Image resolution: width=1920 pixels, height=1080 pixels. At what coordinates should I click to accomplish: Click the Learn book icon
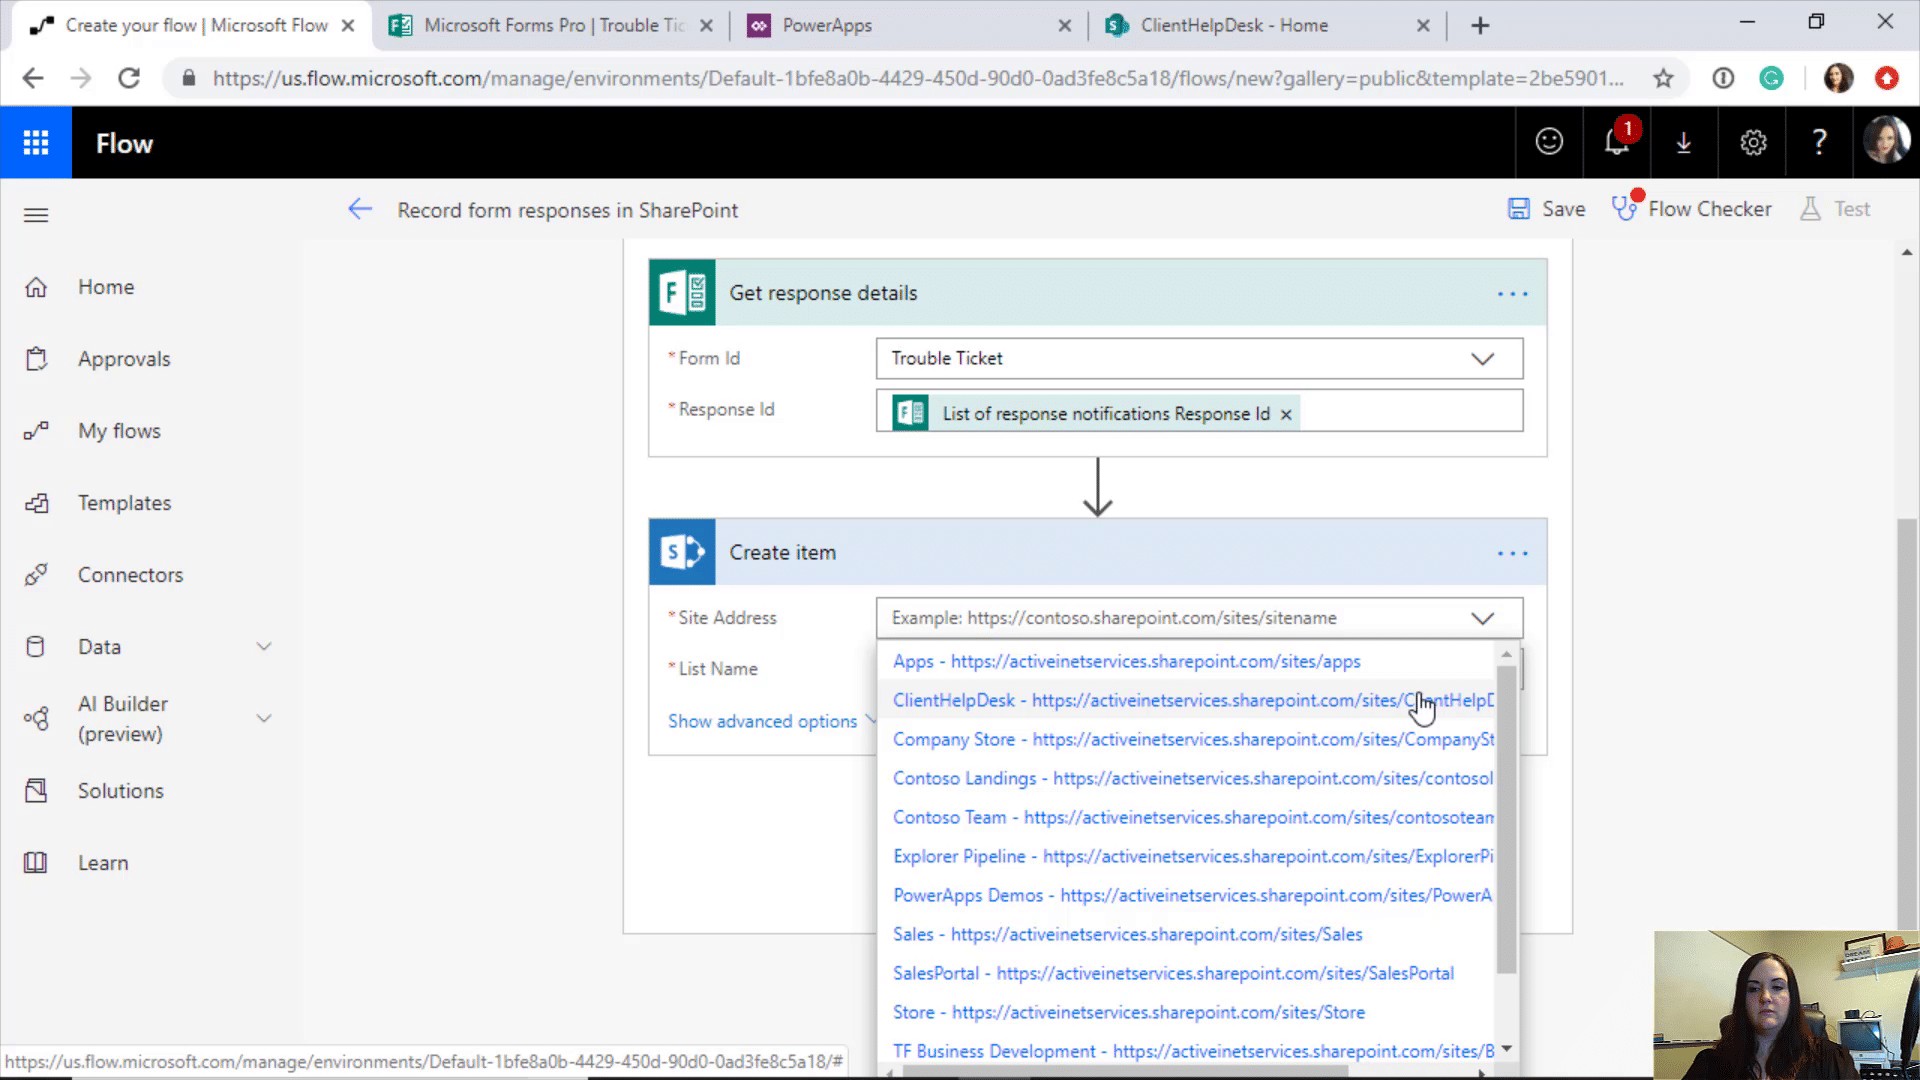coord(36,863)
